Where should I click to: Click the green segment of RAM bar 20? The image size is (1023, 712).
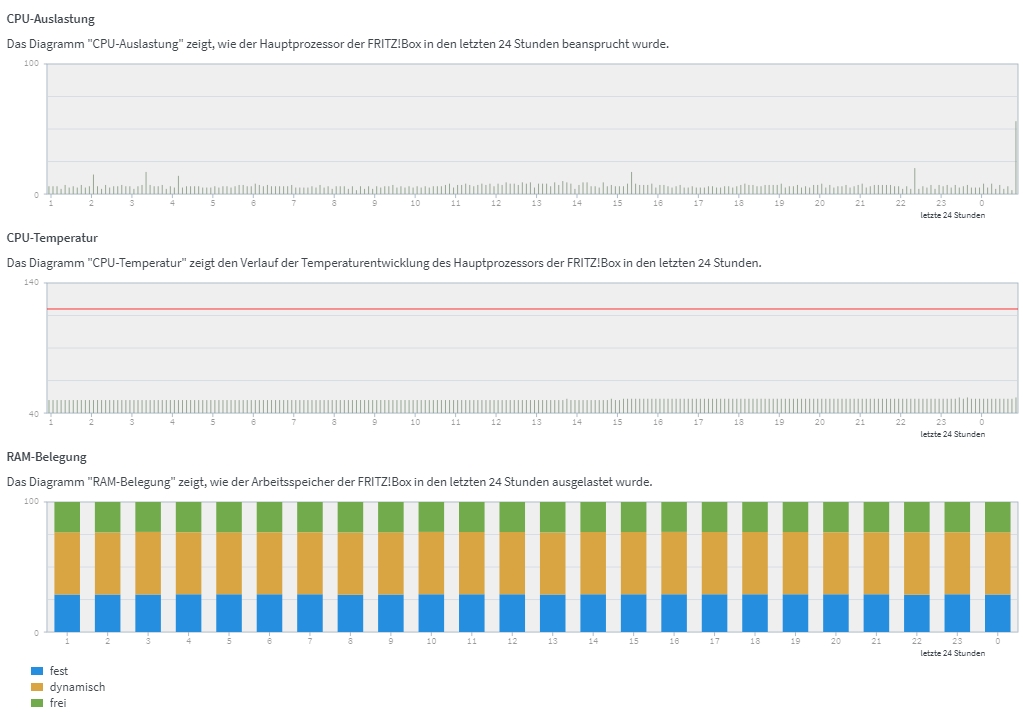coord(836,517)
